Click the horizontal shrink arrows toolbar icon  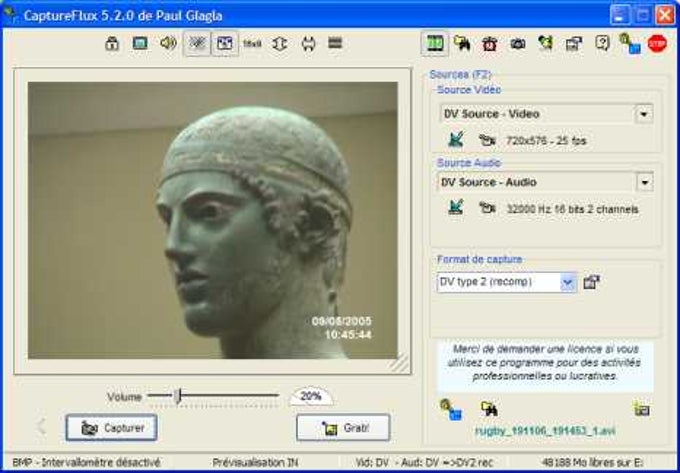(x=308, y=44)
